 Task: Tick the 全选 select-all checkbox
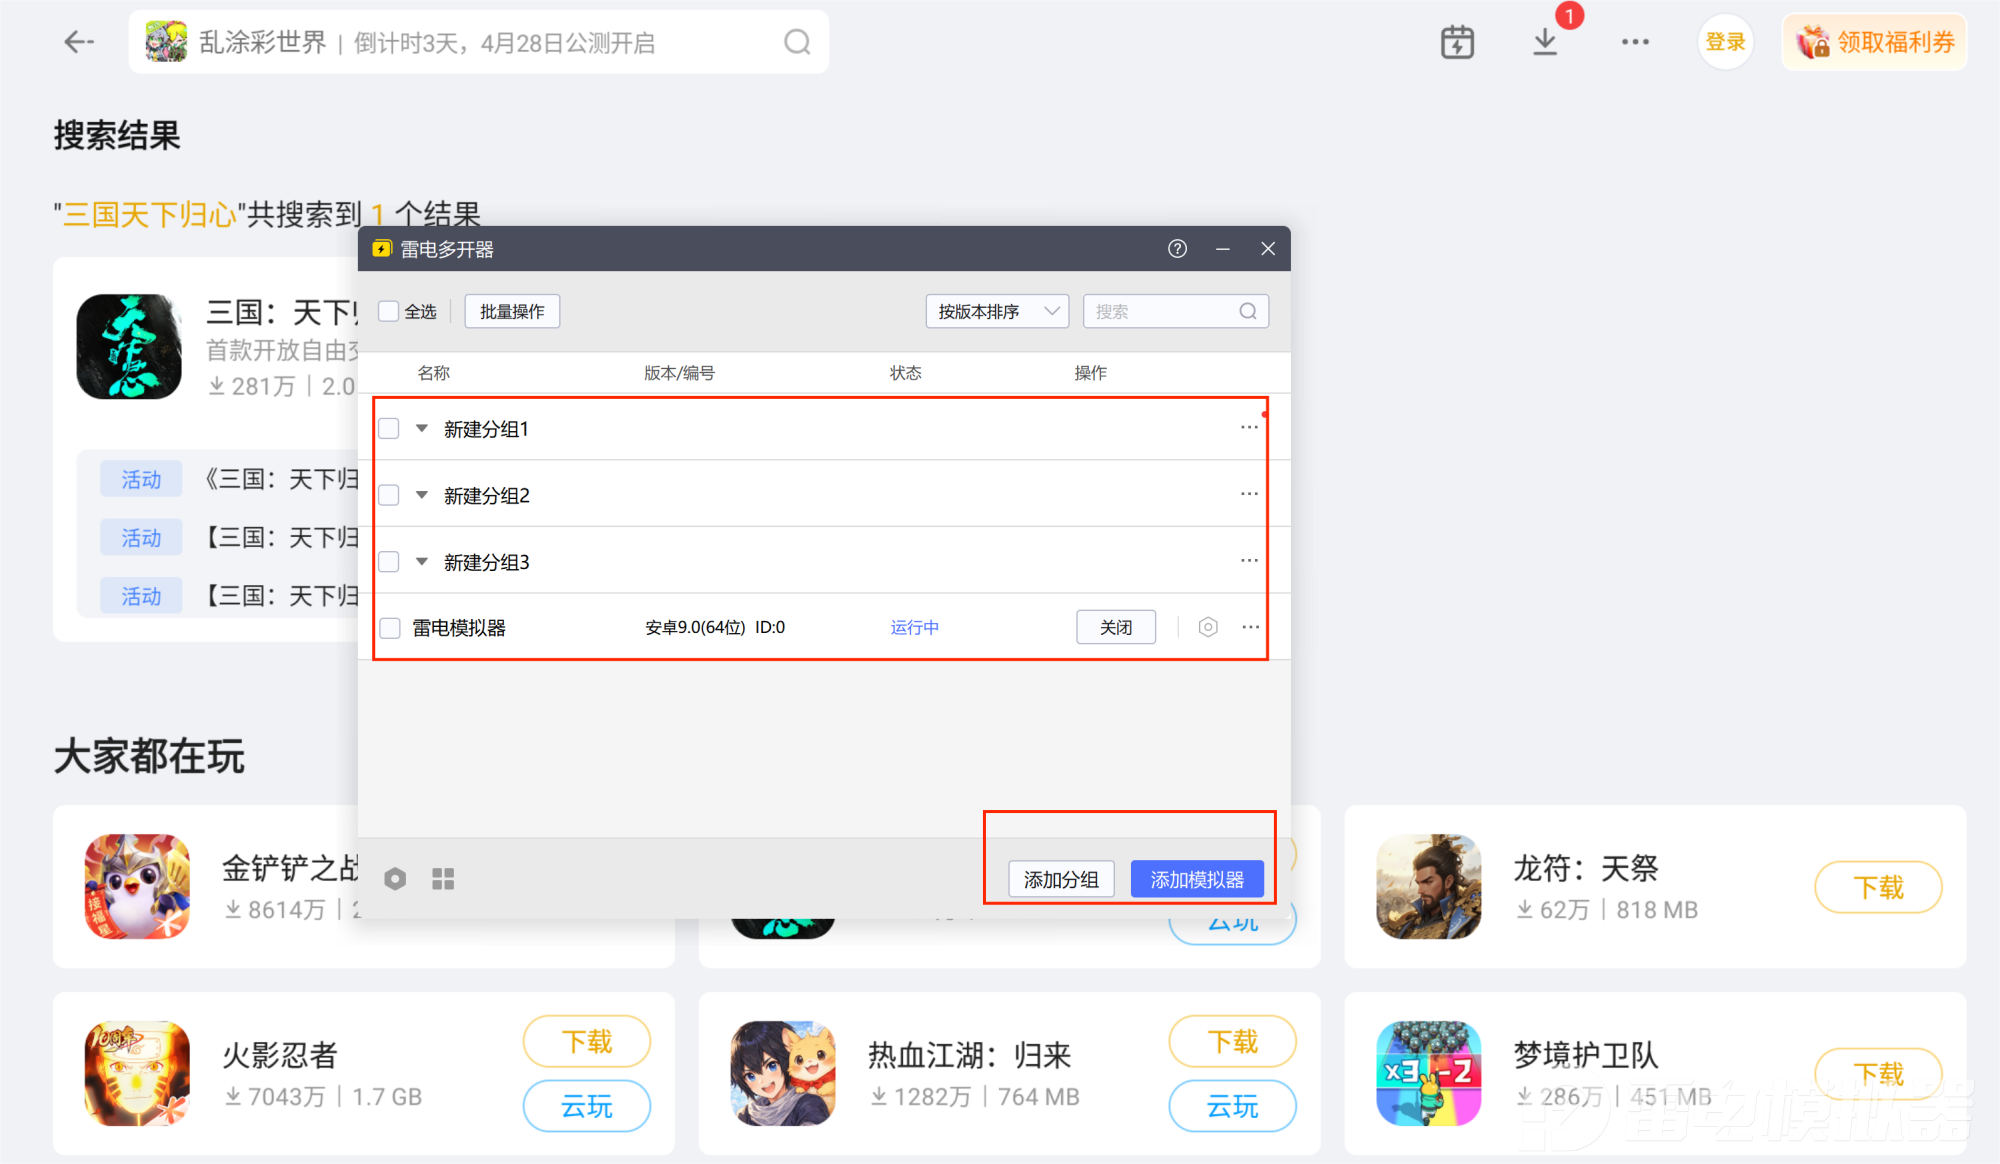pos(389,311)
